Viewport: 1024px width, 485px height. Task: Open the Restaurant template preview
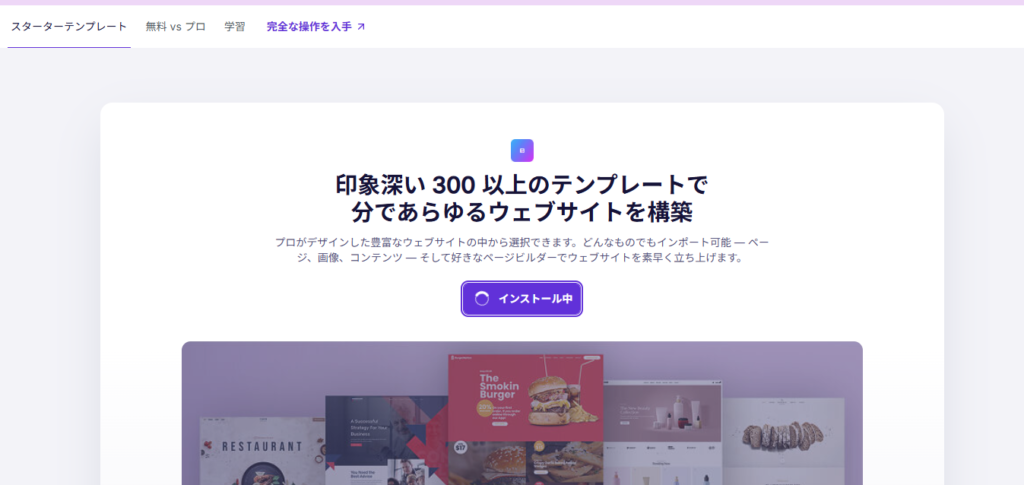(263, 451)
